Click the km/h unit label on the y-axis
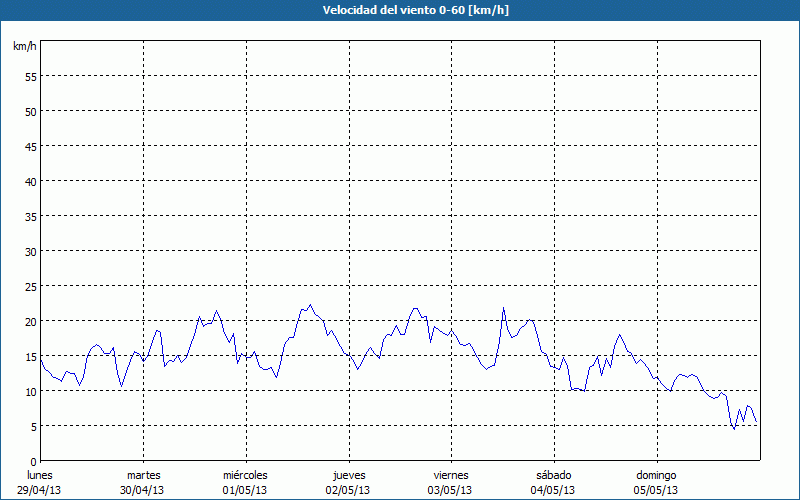Viewport: 800px width, 500px height. point(25,47)
